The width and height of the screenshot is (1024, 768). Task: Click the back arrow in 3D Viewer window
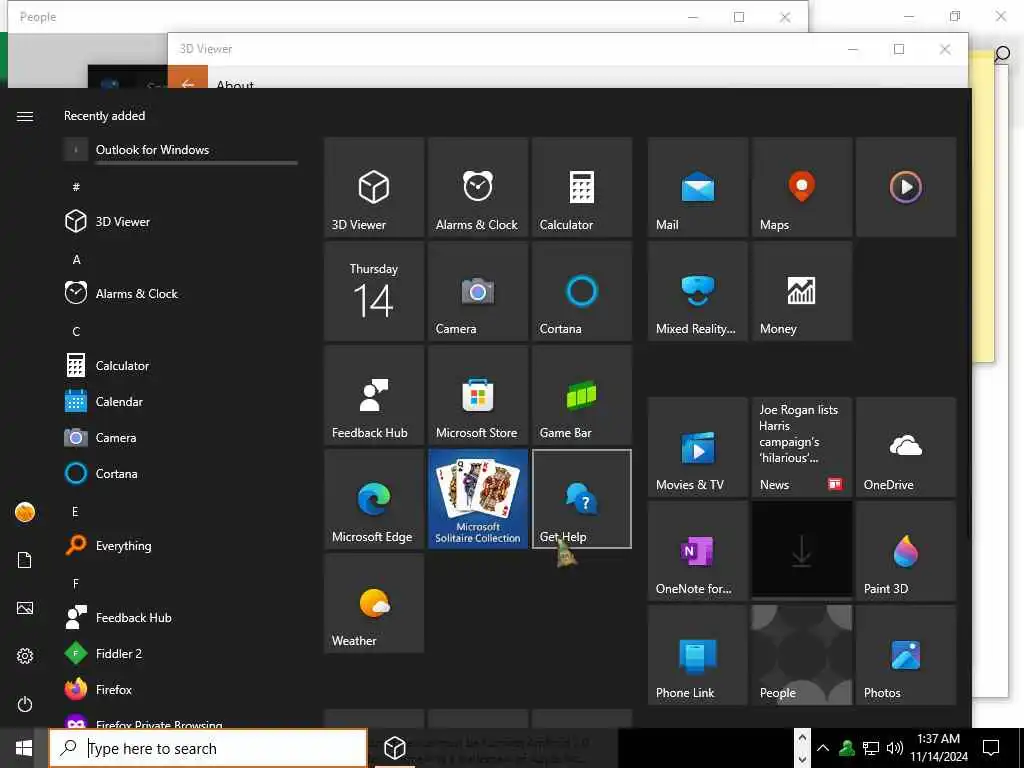pyautogui.click(x=187, y=78)
